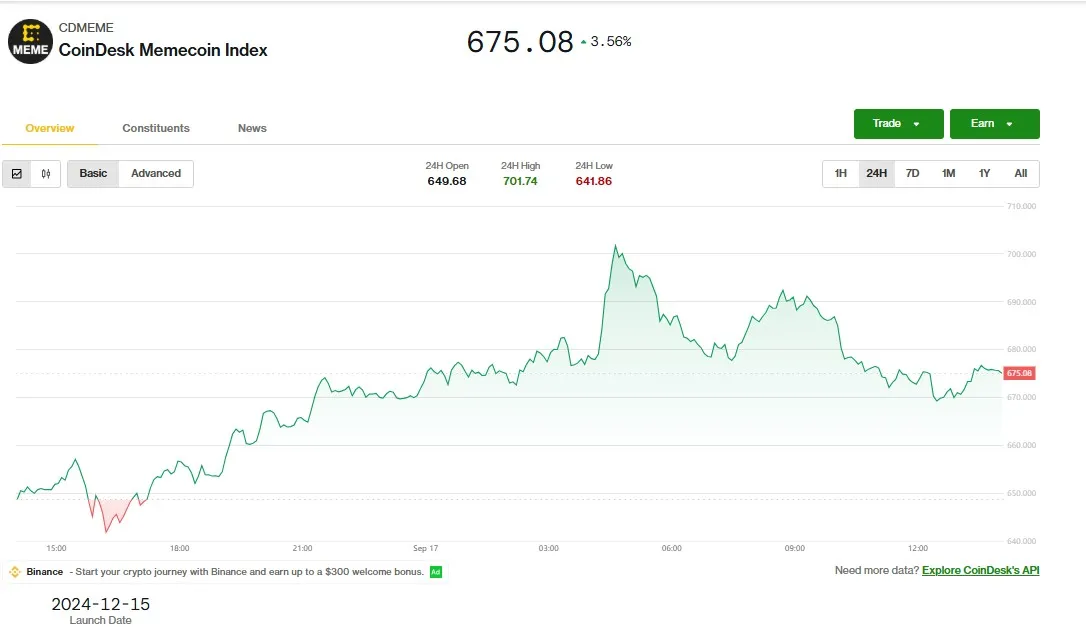Switch to the 7D time range
This screenshot has height=627, width=1086.
(x=912, y=173)
